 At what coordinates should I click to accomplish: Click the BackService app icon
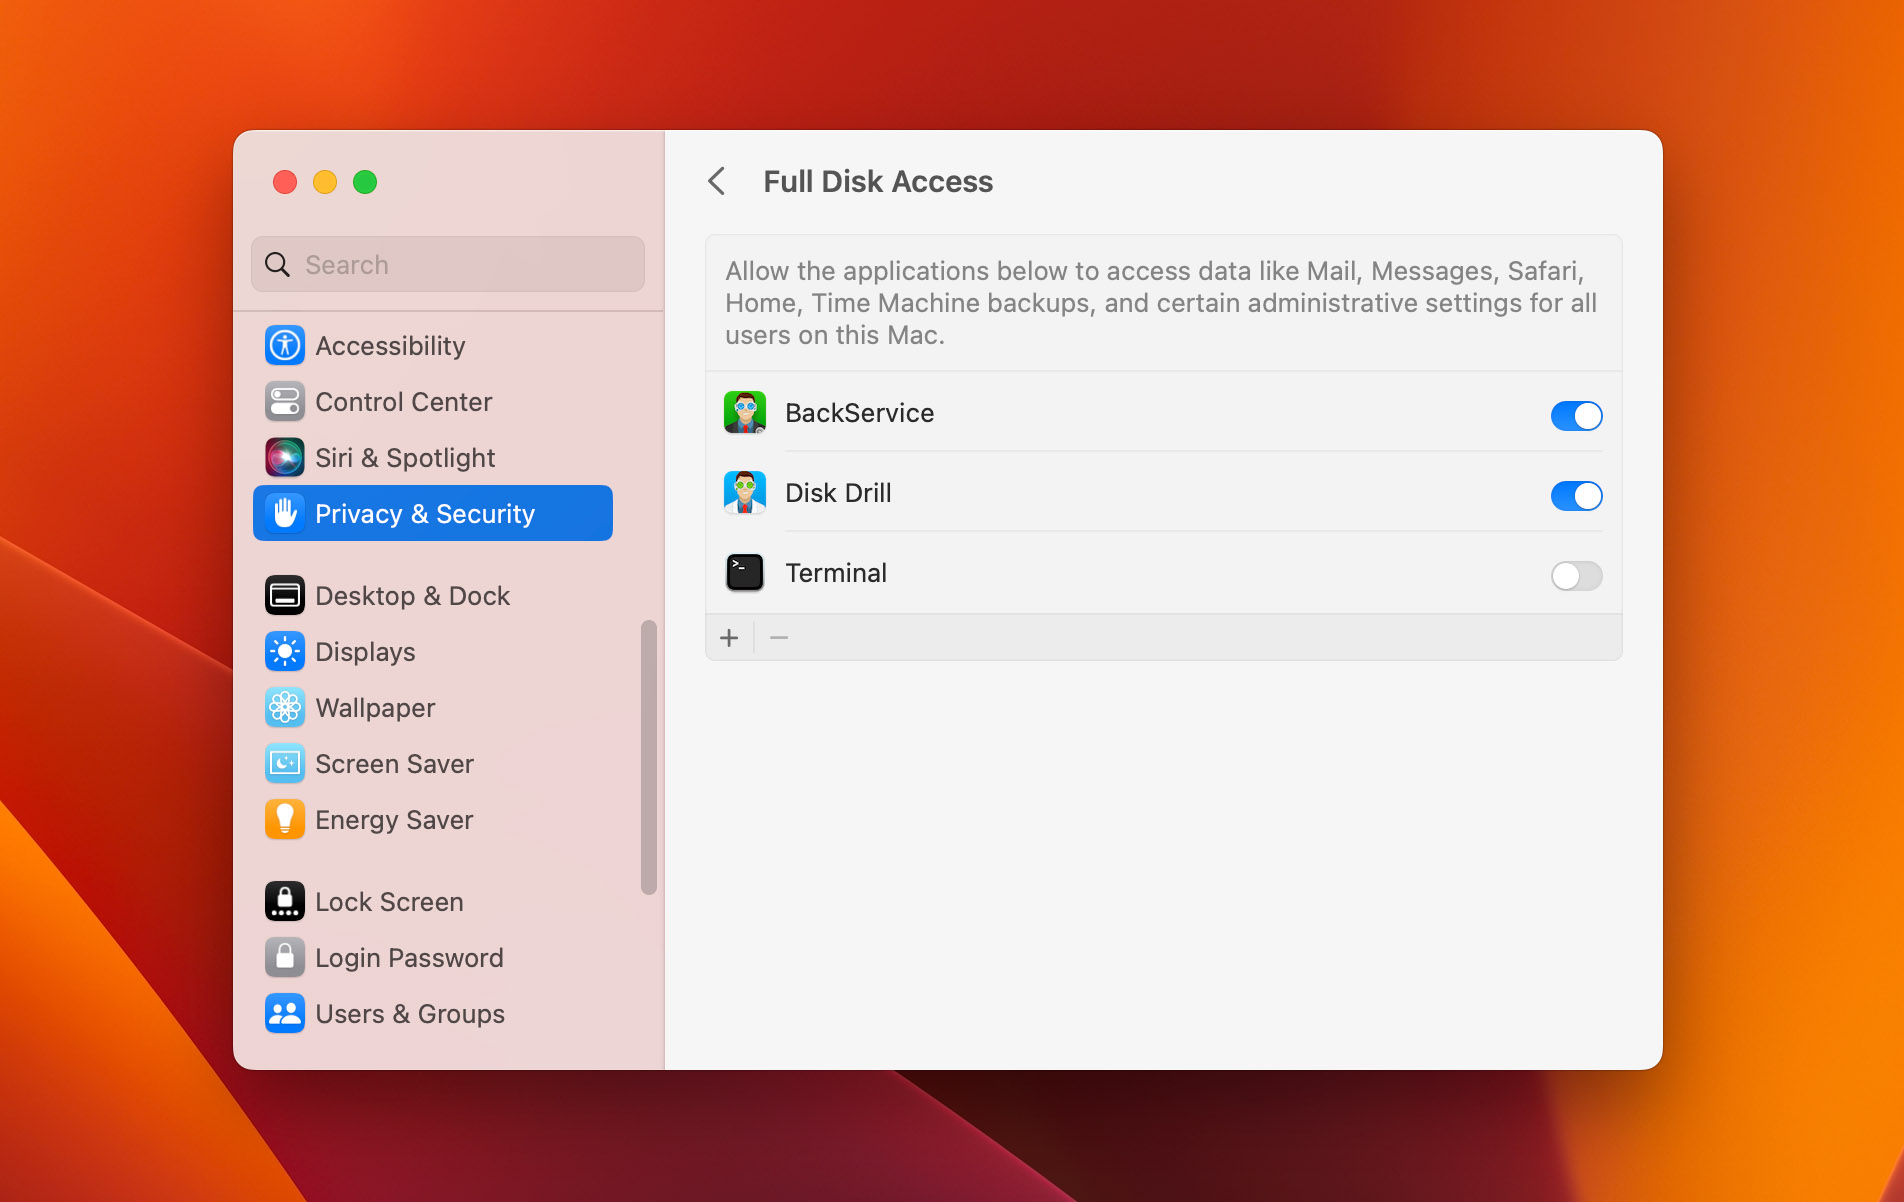point(745,413)
